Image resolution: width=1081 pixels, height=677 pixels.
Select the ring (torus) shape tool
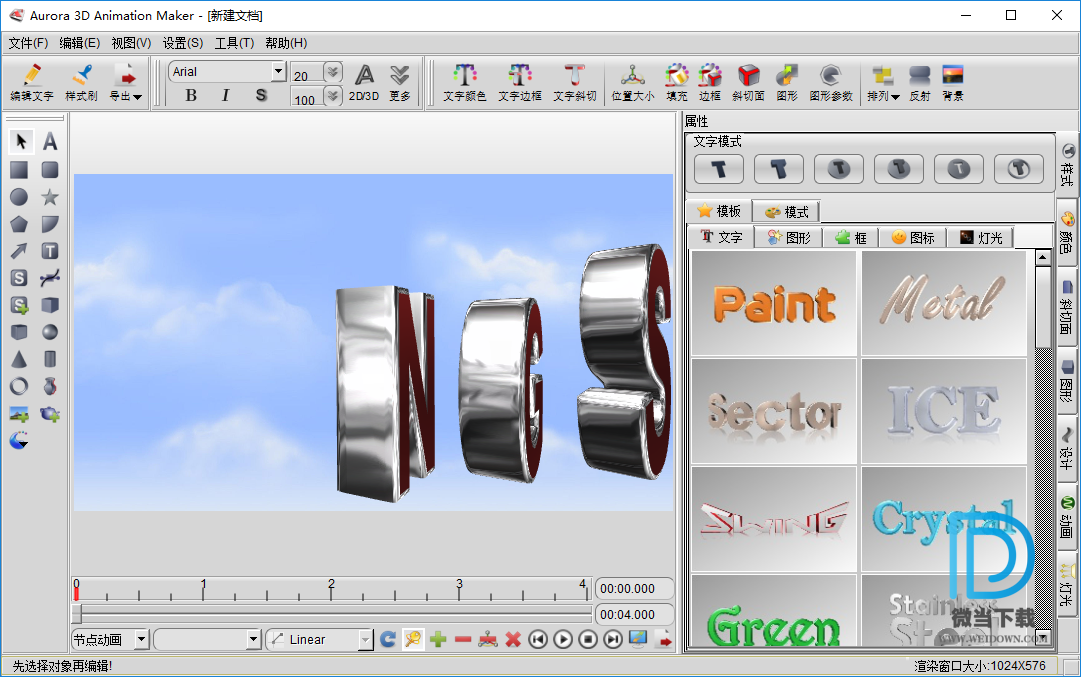click(x=19, y=386)
